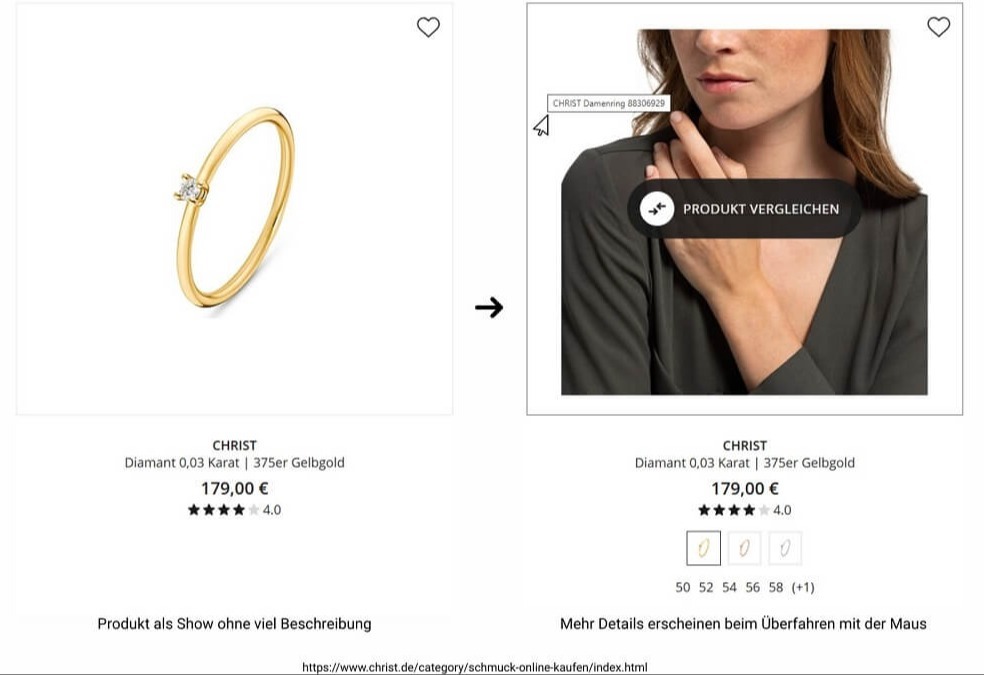Click the black arrow between the product cards
Image resolution: width=984 pixels, height=675 pixels.
(x=489, y=307)
